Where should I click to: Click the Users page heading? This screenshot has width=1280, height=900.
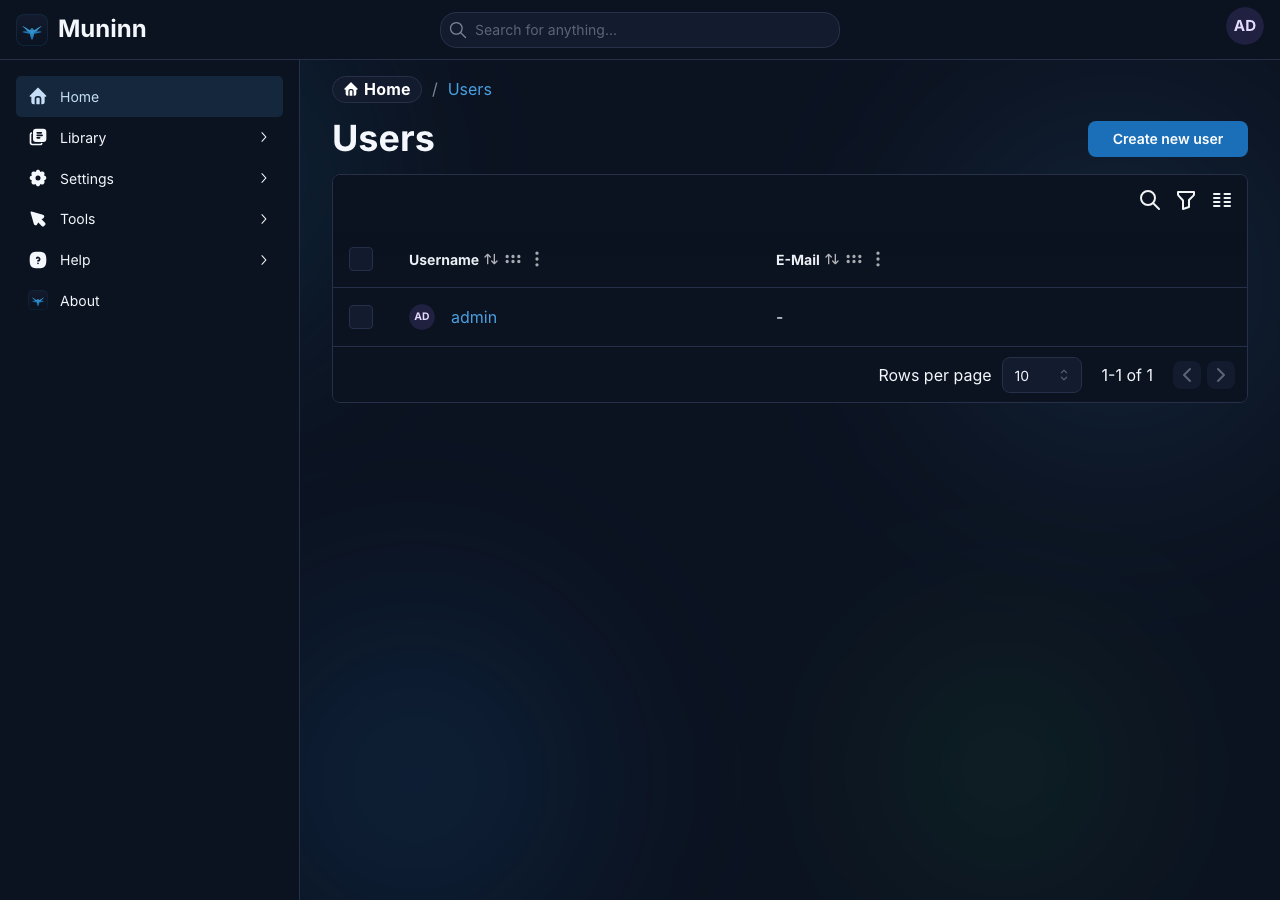click(383, 139)
